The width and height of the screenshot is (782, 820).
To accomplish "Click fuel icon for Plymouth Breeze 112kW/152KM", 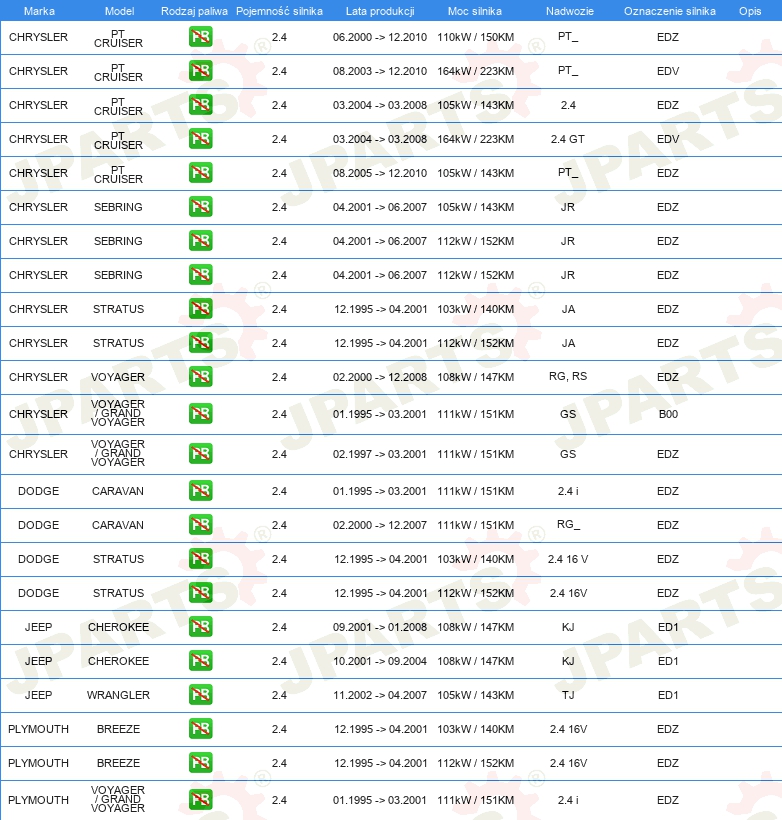I will pos(201,762).
